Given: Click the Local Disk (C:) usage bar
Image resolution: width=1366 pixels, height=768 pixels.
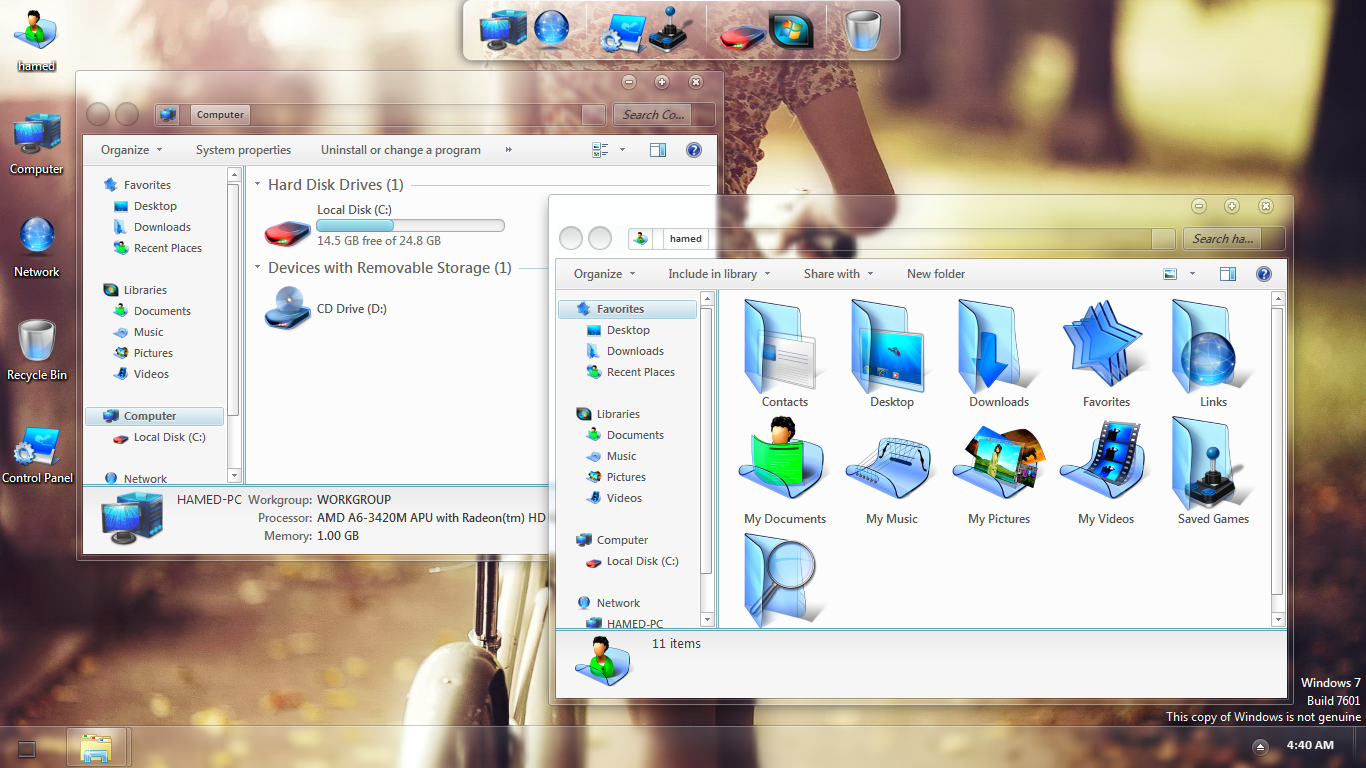Looking at the screenshot, I should coord(410,225).
